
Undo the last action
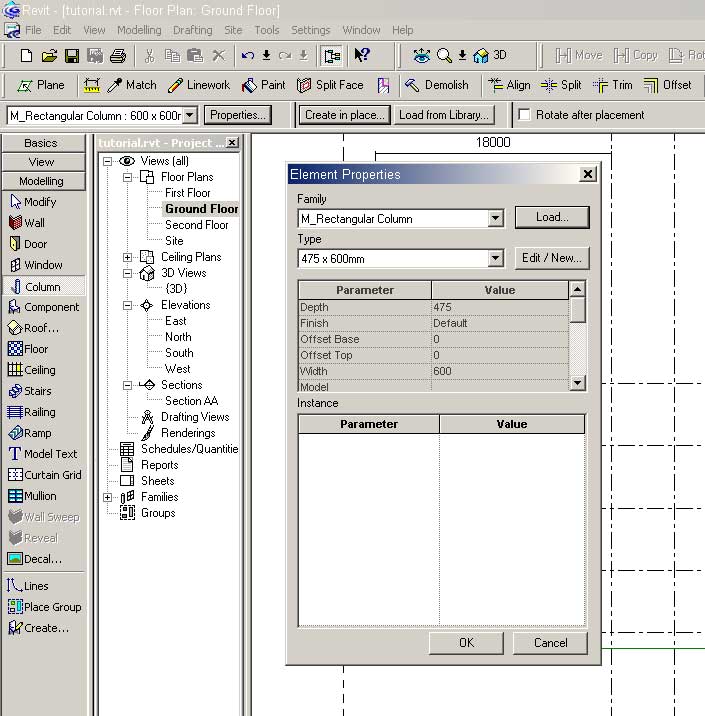click(x=248, y=56)
